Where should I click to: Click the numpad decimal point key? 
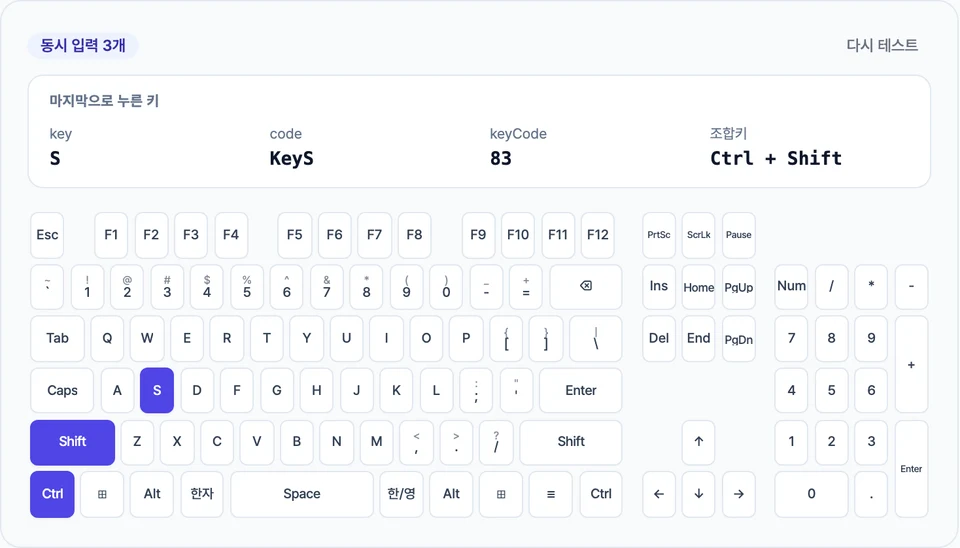(x=871, y=494)
